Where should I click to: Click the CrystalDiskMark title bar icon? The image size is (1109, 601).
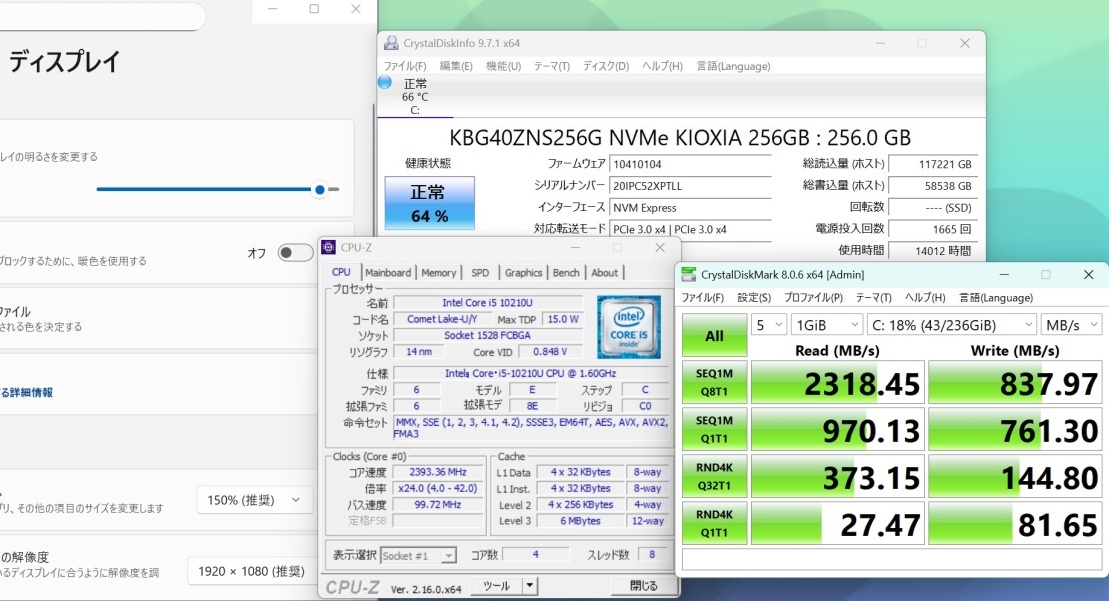(689, 274)
